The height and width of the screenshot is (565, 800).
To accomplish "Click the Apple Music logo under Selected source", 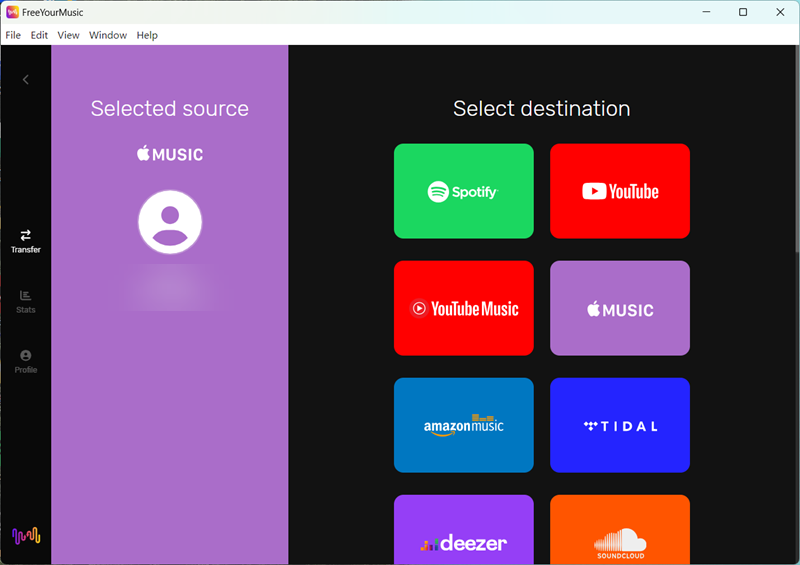I will point(170,154).
